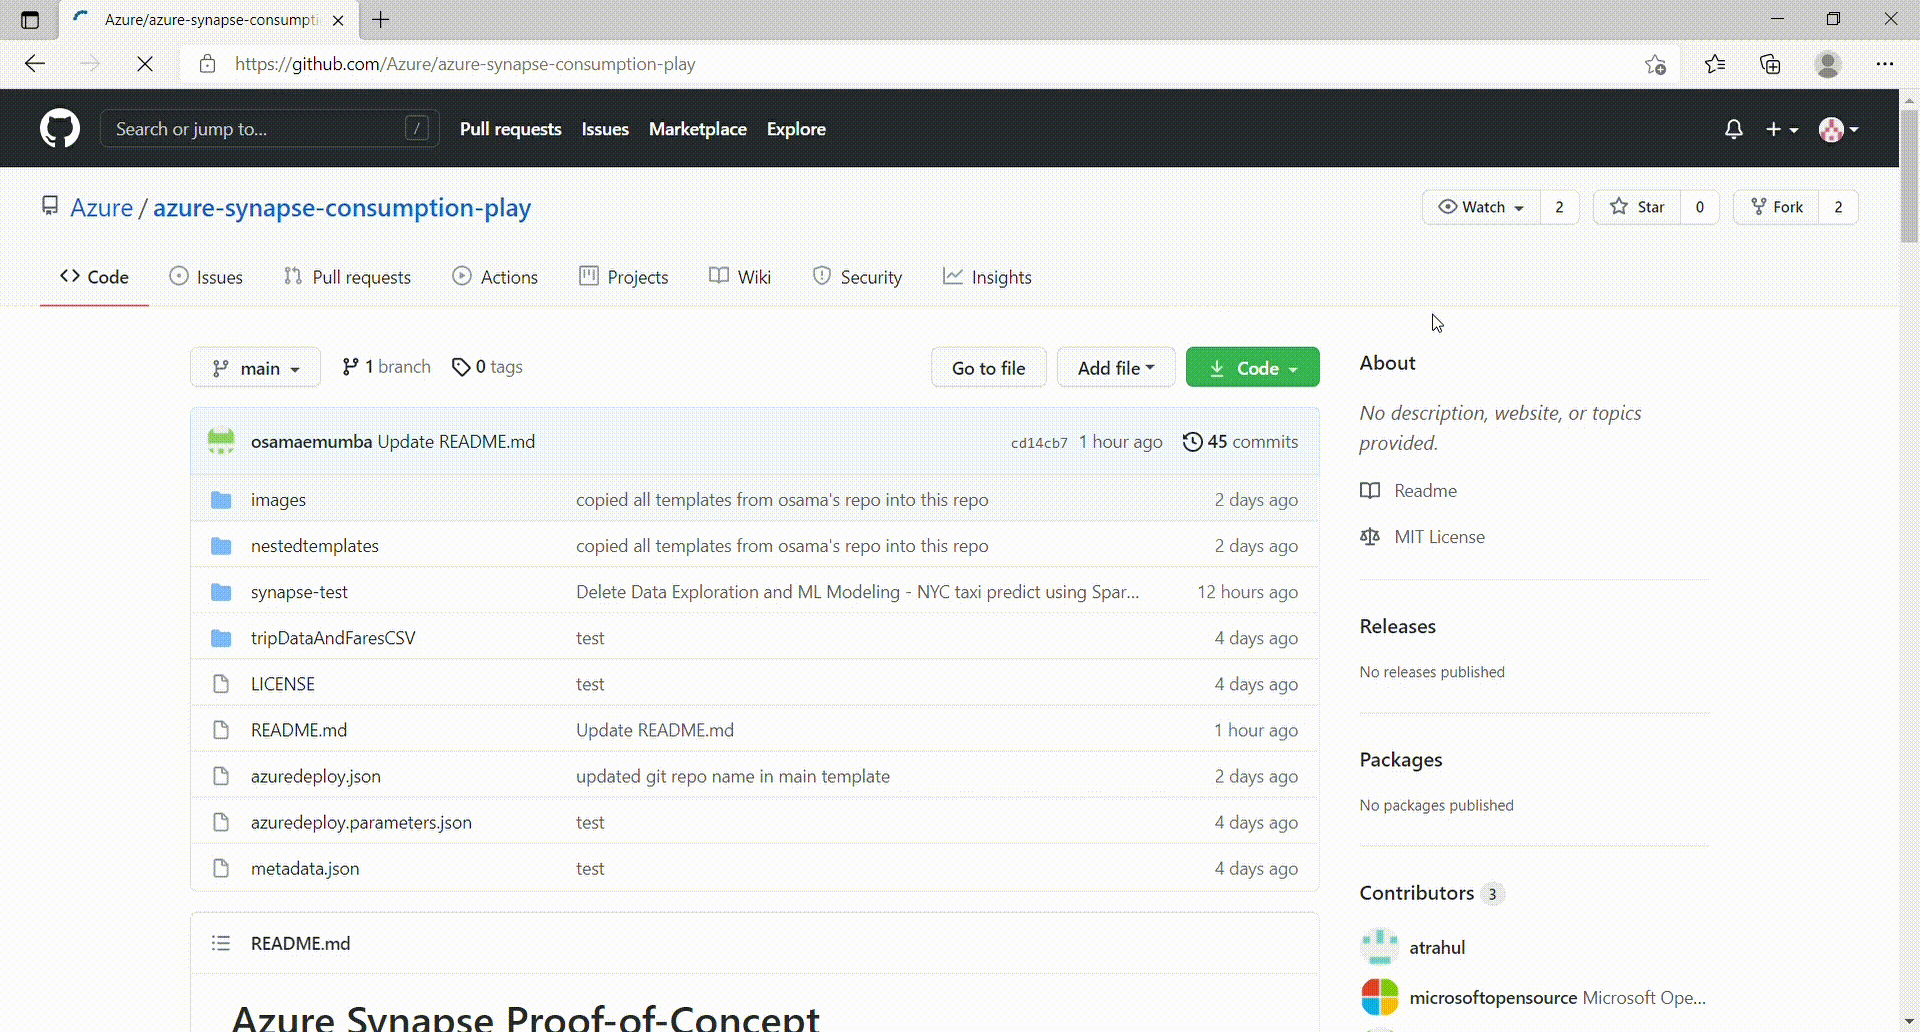This screenshot has width=1920, height=1032.
Task: Open metadata.json file
Action: pos(305,868)
